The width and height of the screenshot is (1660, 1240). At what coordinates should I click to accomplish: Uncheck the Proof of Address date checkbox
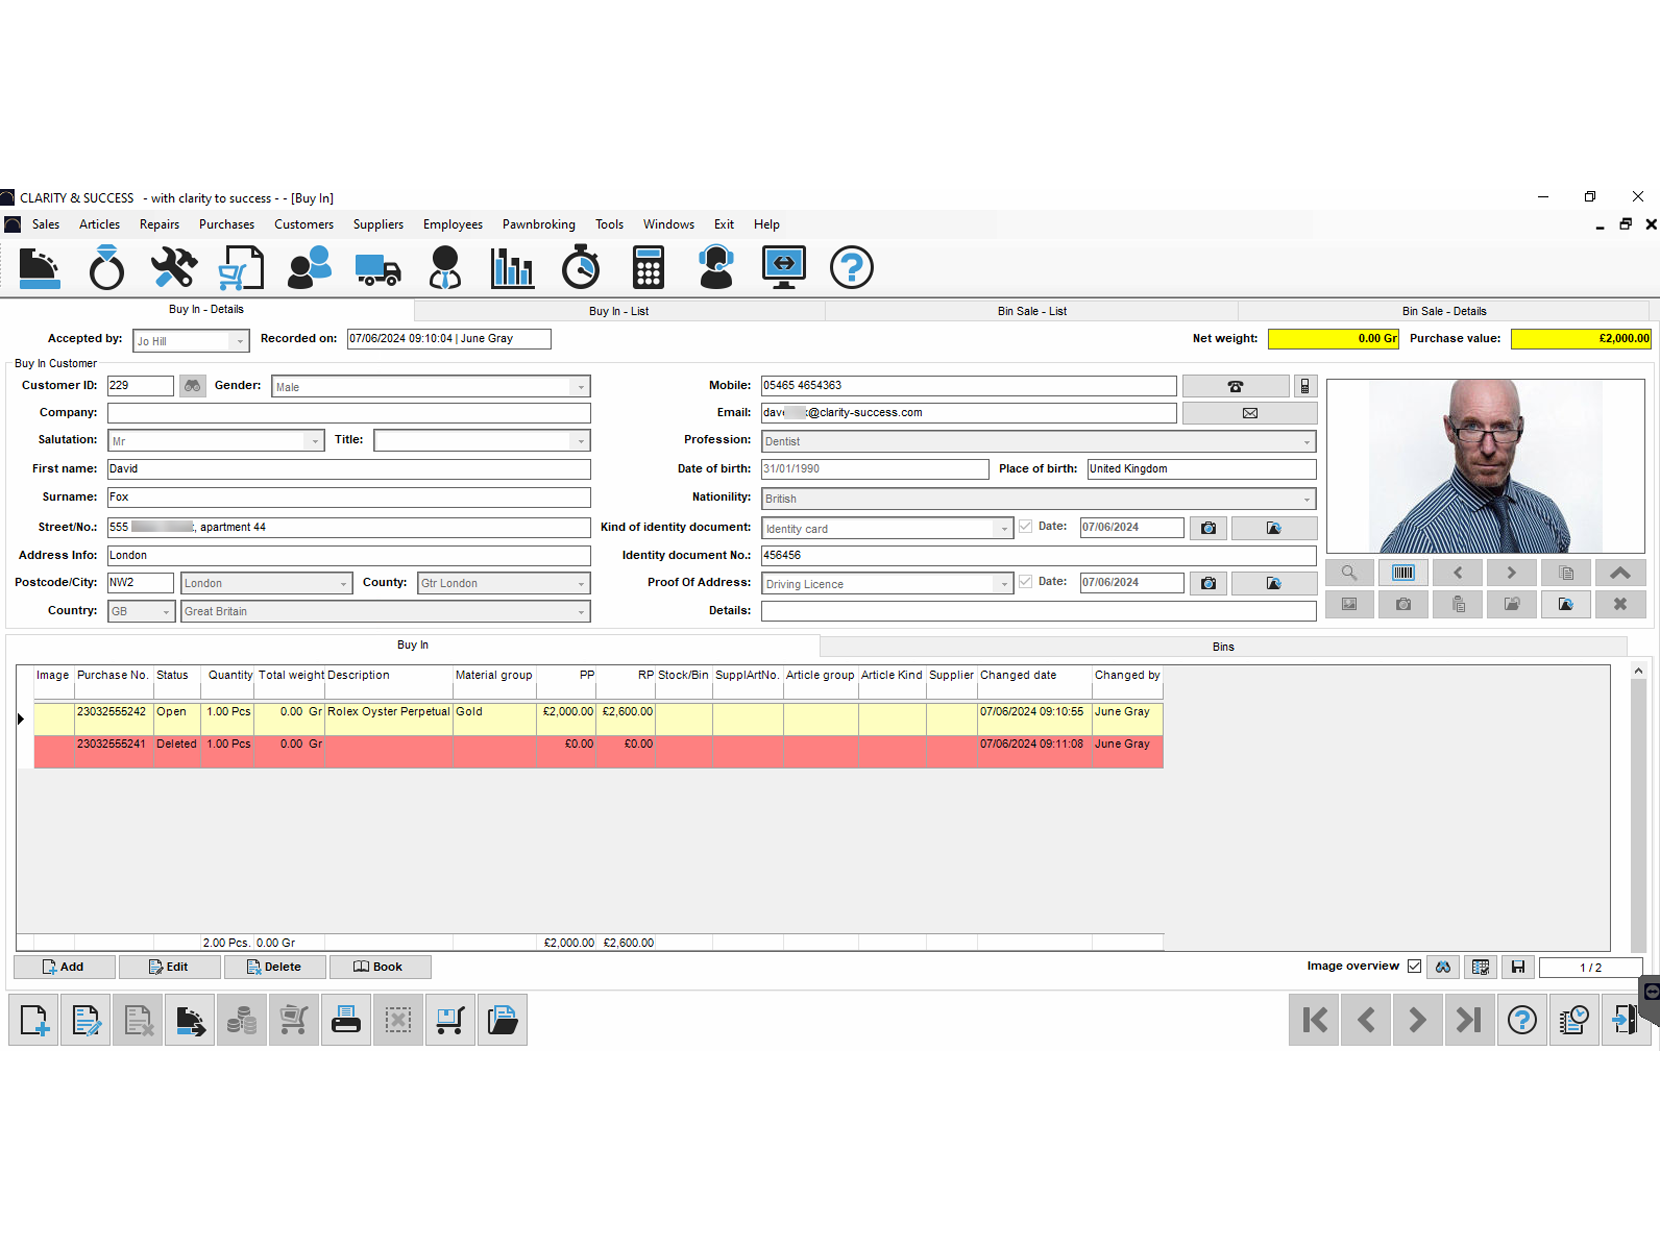(x=1026, y=581)
